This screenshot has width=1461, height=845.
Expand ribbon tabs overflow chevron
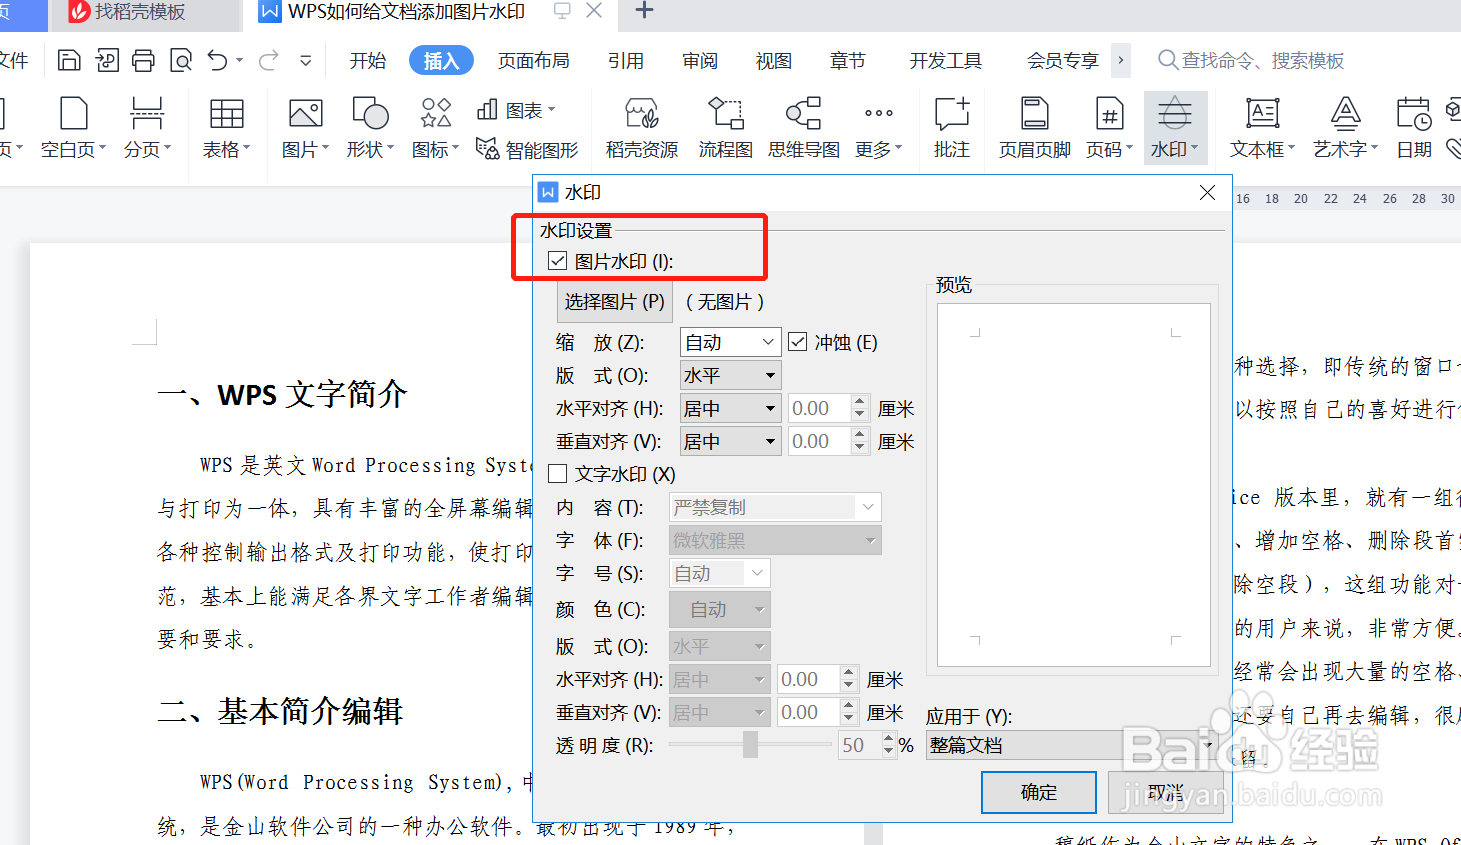pyautogui.click(x=1120, y=60)
